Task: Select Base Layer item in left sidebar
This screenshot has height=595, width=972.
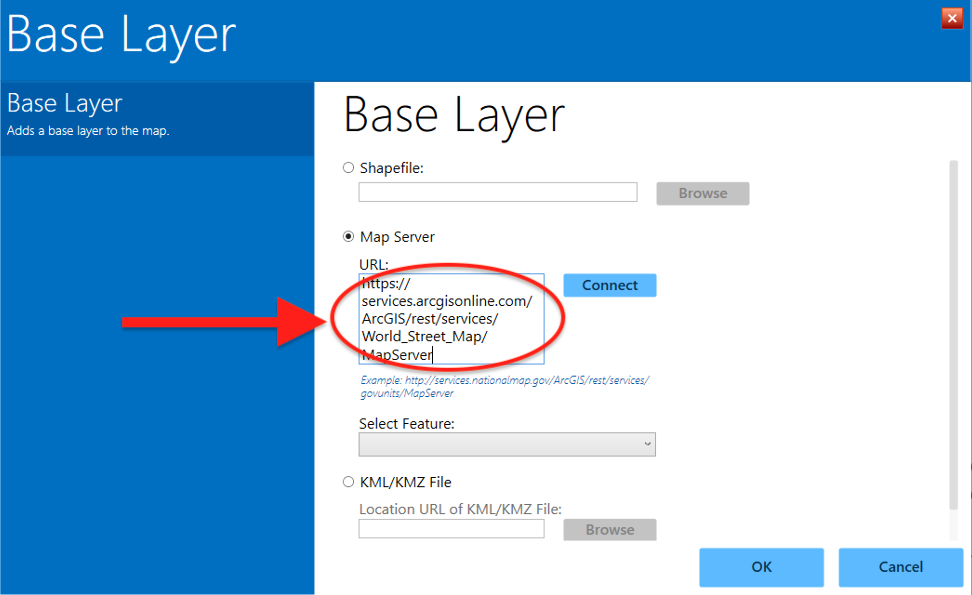Action: pos(157,118)
